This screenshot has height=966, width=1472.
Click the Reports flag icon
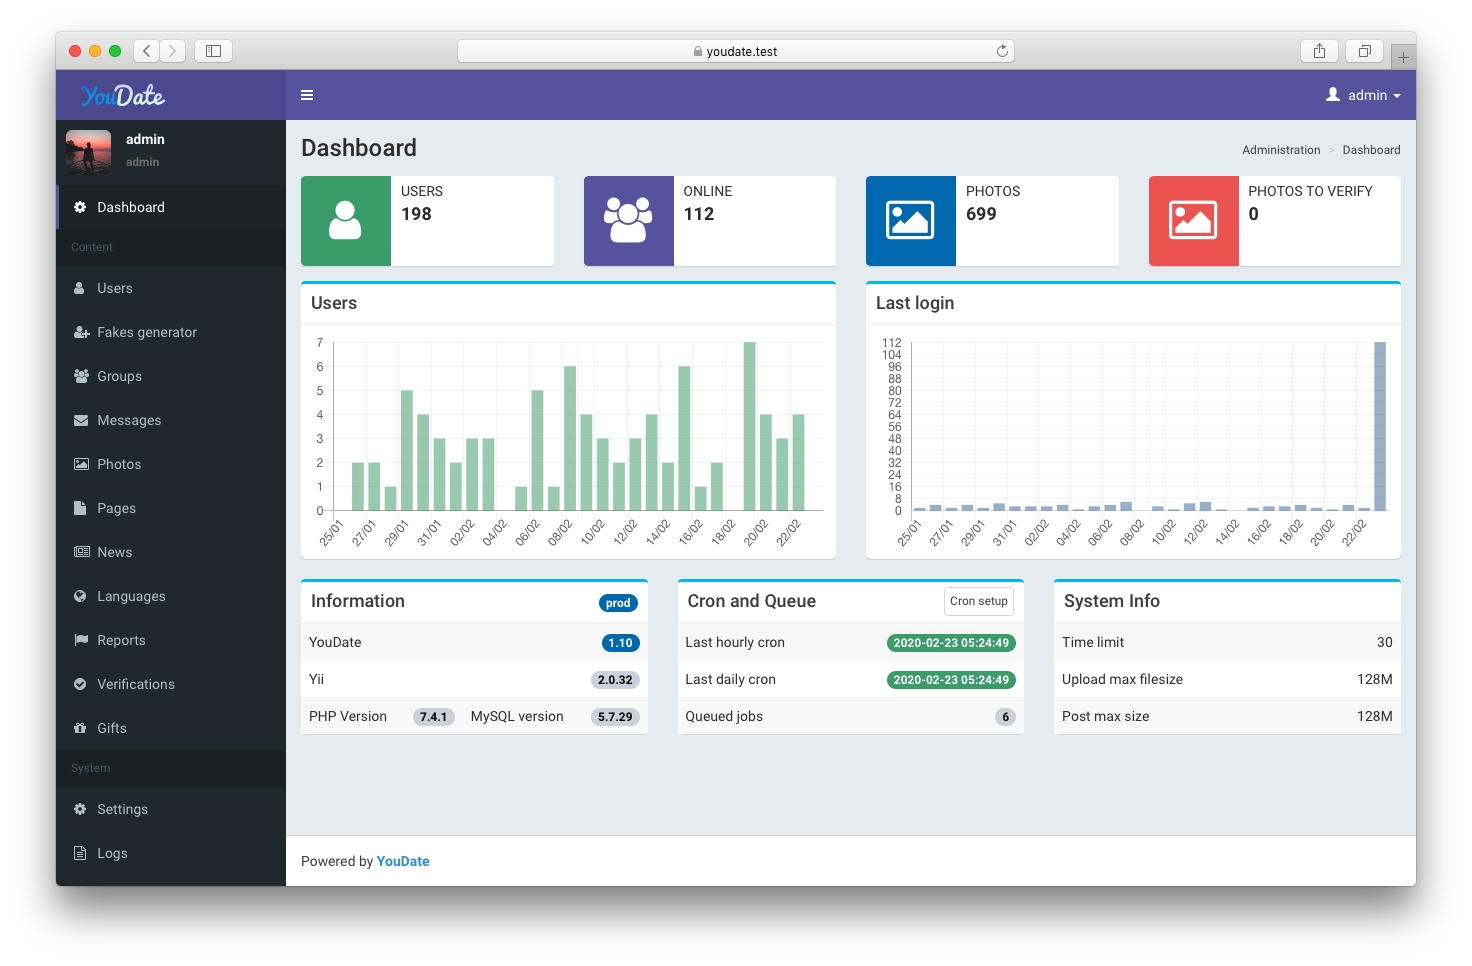tap(81, 640)
